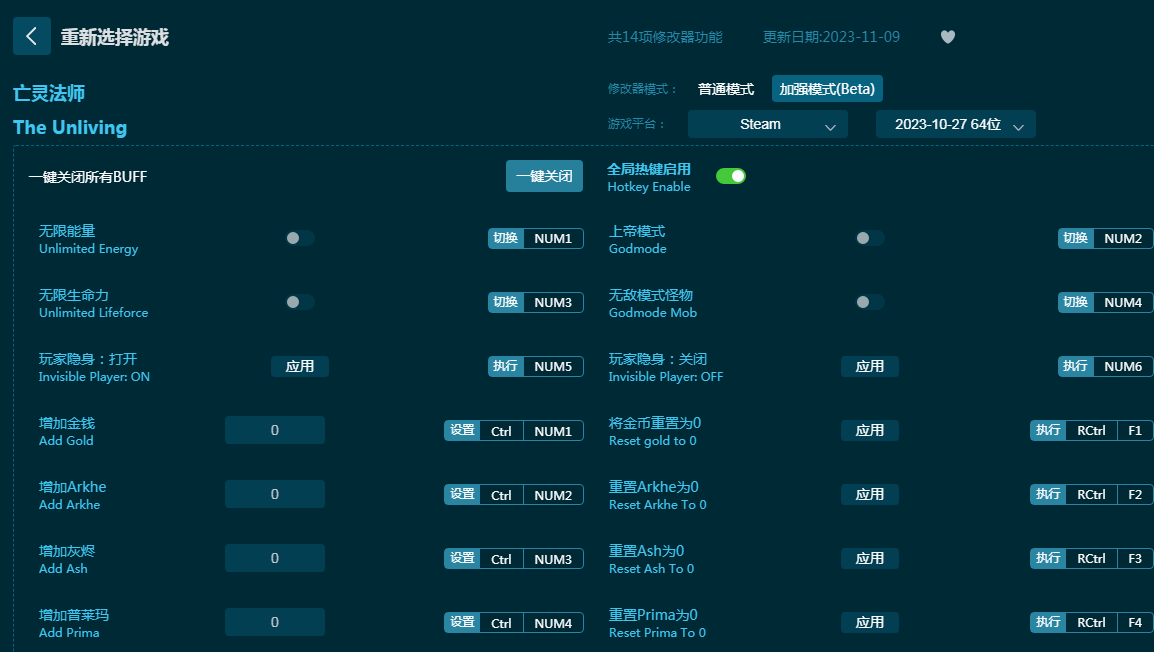
Task: Click The Unliving game title
Action: (x=70, y=127)
